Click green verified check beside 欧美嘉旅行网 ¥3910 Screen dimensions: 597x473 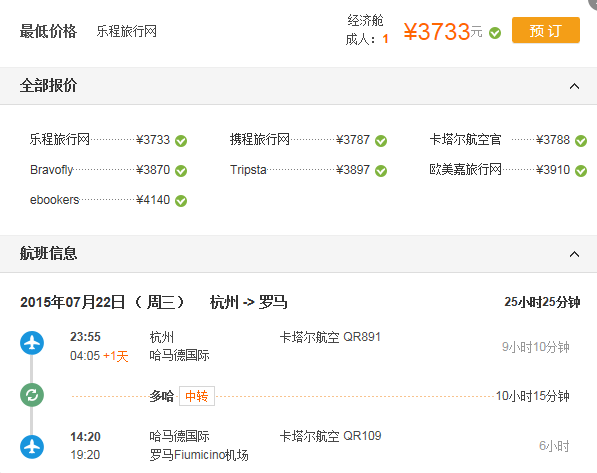(581, 171)
